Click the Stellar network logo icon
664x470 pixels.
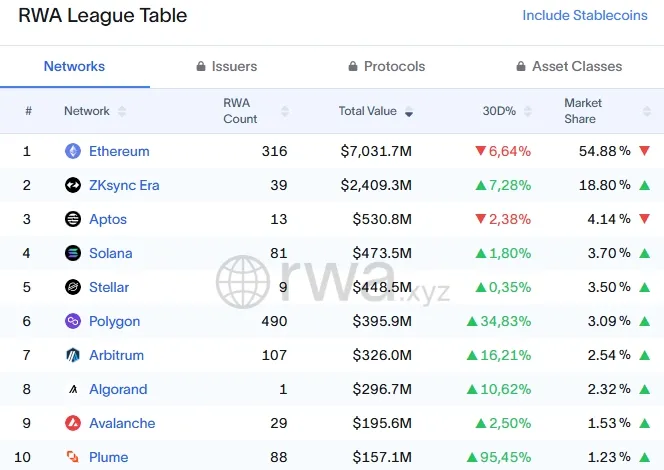point(73,287)
